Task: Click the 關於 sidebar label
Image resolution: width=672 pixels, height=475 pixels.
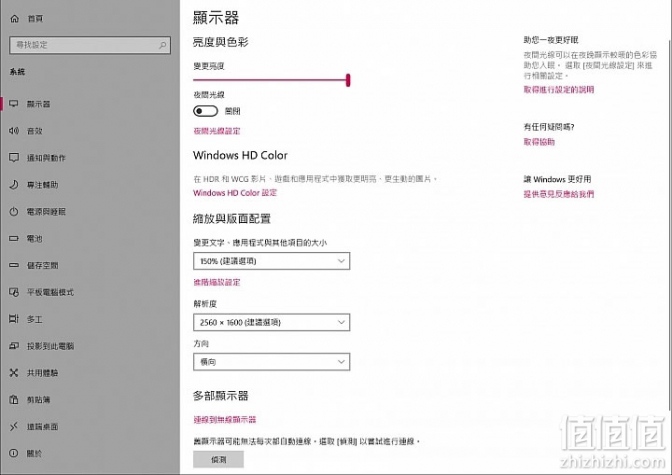Action: pyautogui.click(x=34, y=453)
